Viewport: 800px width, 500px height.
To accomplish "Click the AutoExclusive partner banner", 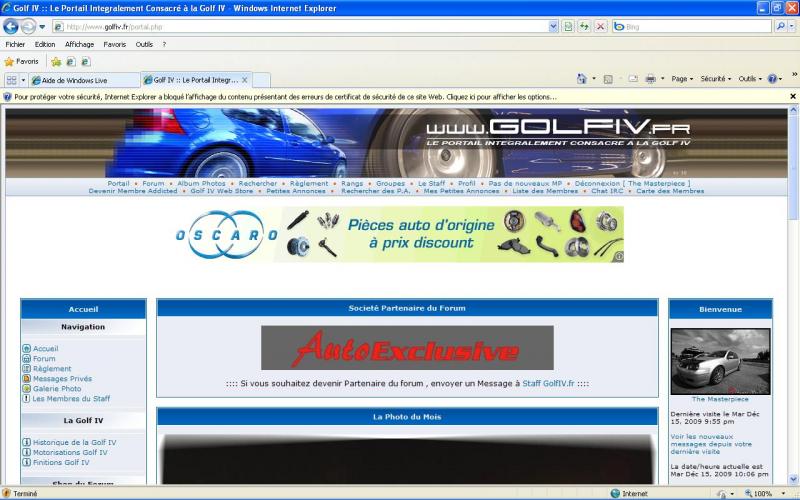I will (x=407, y=347).
